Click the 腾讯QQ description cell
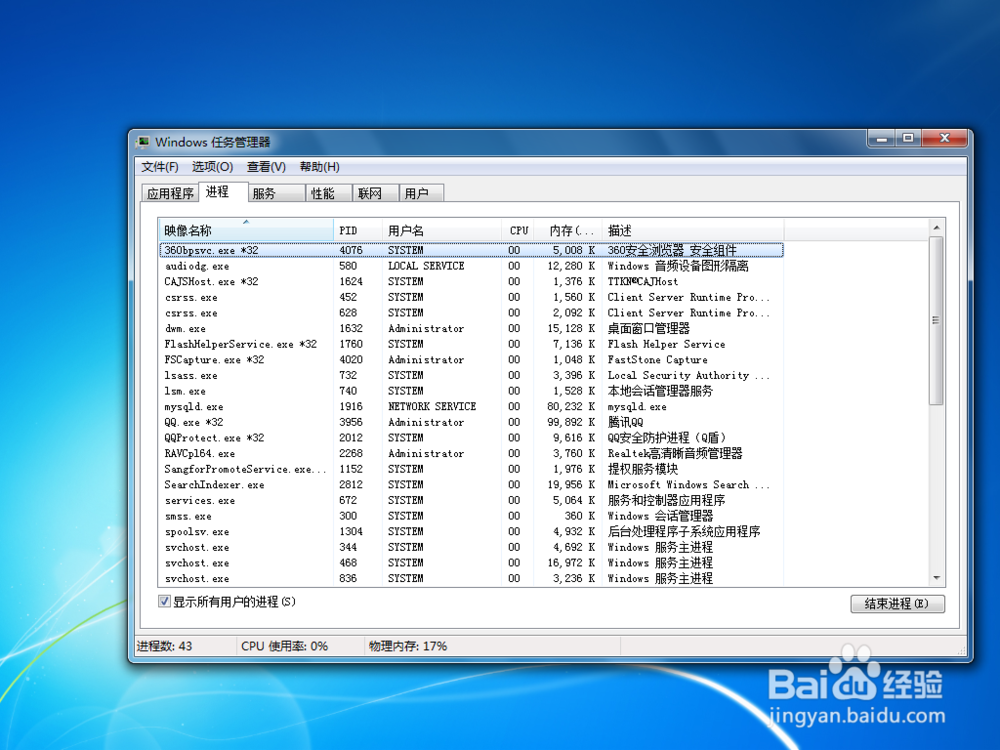The image size is (1000, 750). (x=625, y=422)
